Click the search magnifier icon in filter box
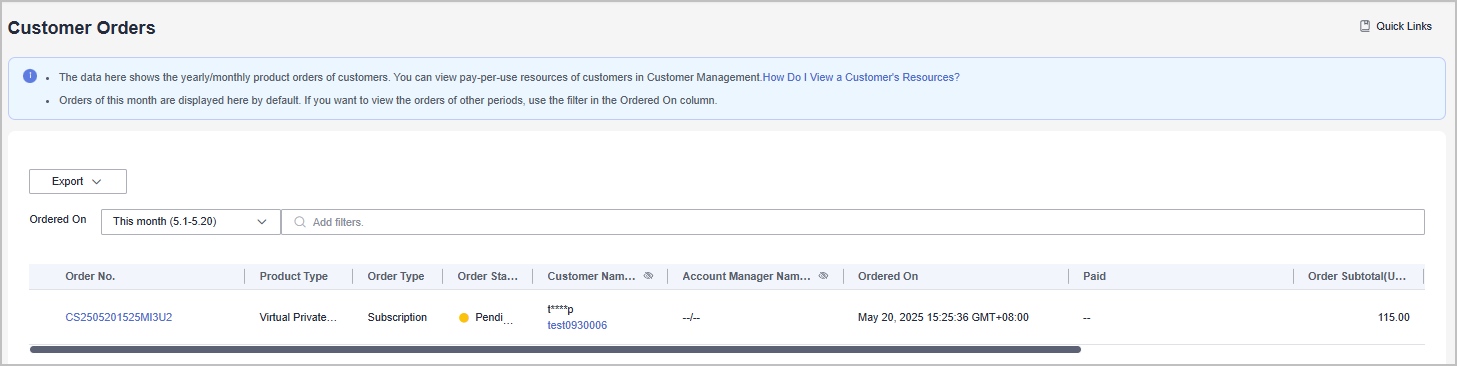The image size is (1457, 366). (x=299, y=222)
